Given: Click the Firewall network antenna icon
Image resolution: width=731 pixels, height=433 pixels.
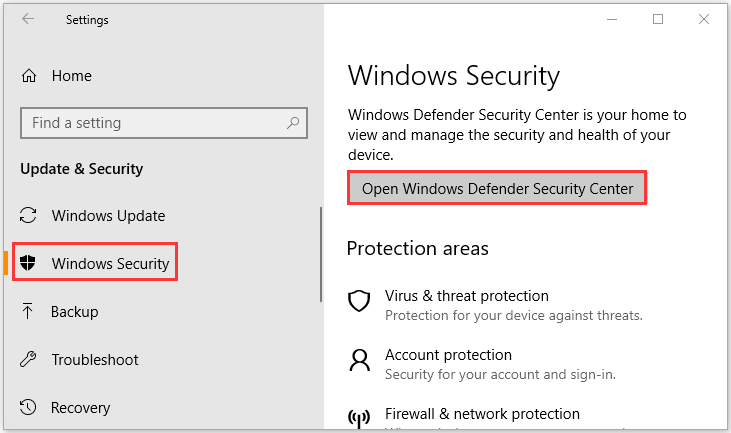Looking at the screenshot, I should click(359, 418).
